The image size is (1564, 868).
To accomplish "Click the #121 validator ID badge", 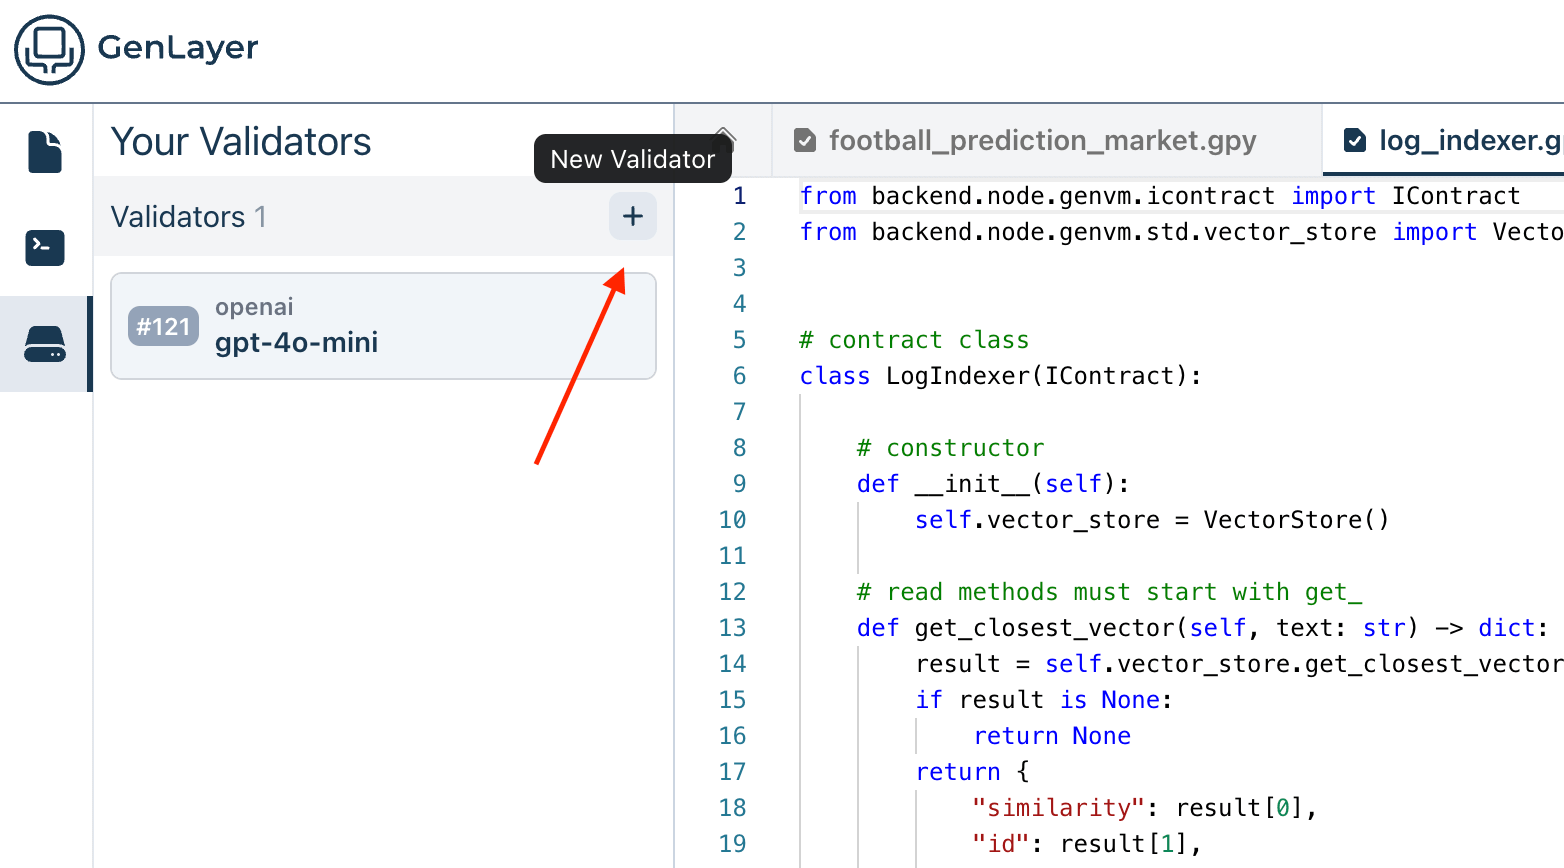I will [x=163, y=326].
